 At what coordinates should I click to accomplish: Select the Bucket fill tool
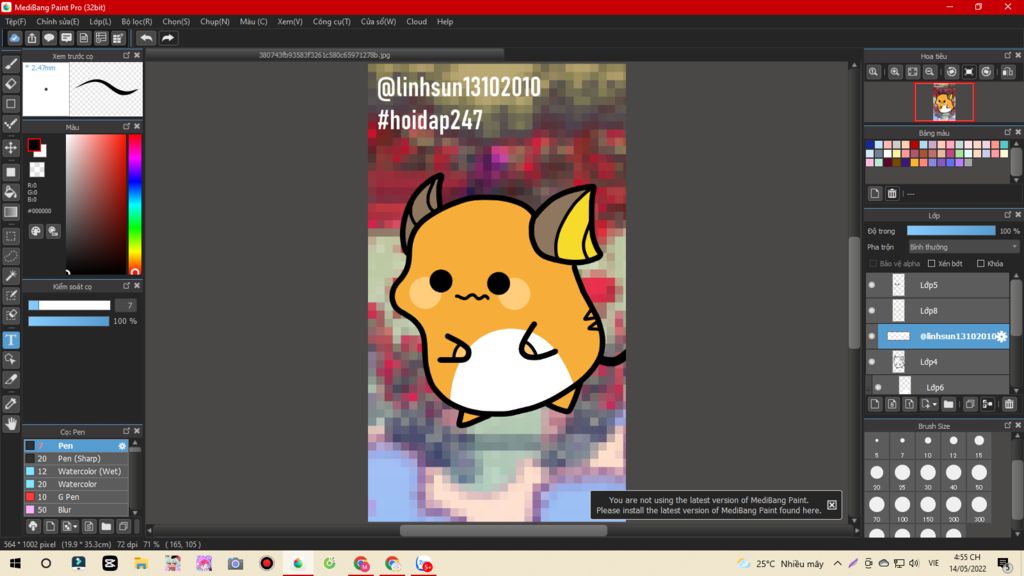(11, 192)
